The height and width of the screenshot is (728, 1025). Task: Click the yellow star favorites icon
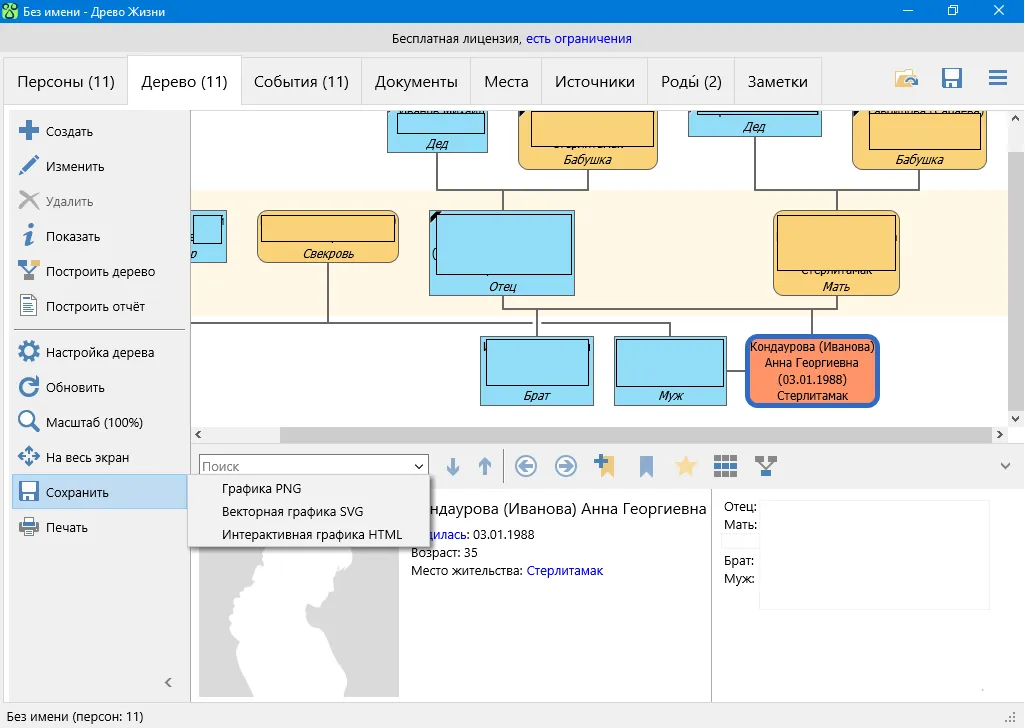click(685, 466)
